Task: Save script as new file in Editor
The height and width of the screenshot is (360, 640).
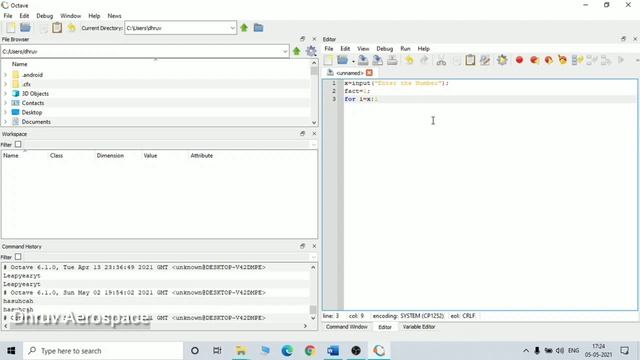Action: click(378, 60)
